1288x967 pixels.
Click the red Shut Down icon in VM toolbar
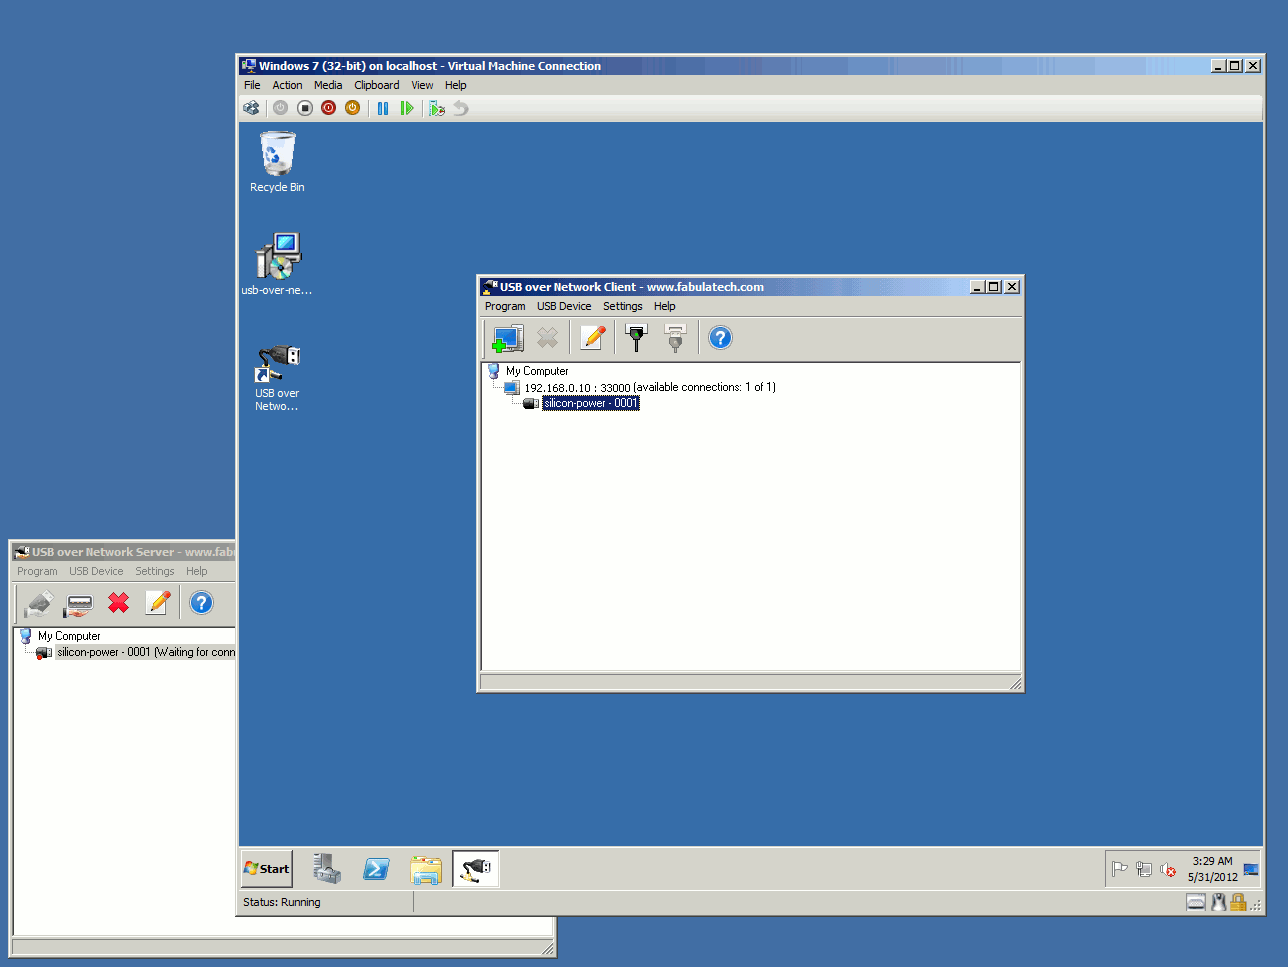point(328,108)
